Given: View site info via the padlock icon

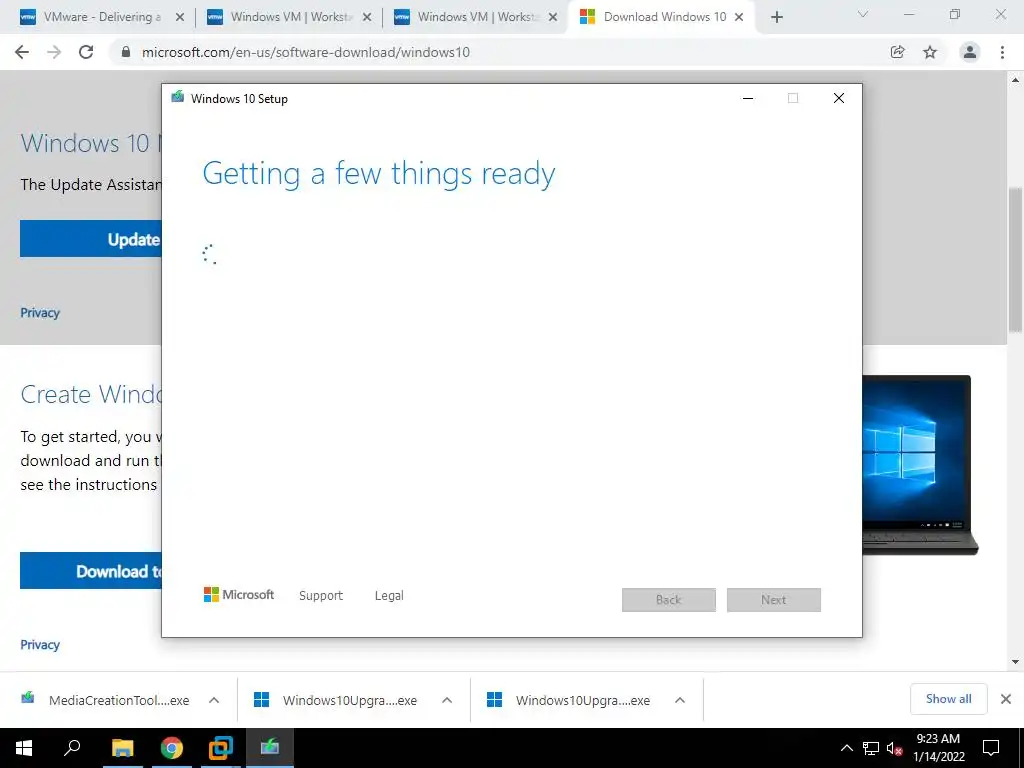Looking at the screenshot, I should click(126, 52).
